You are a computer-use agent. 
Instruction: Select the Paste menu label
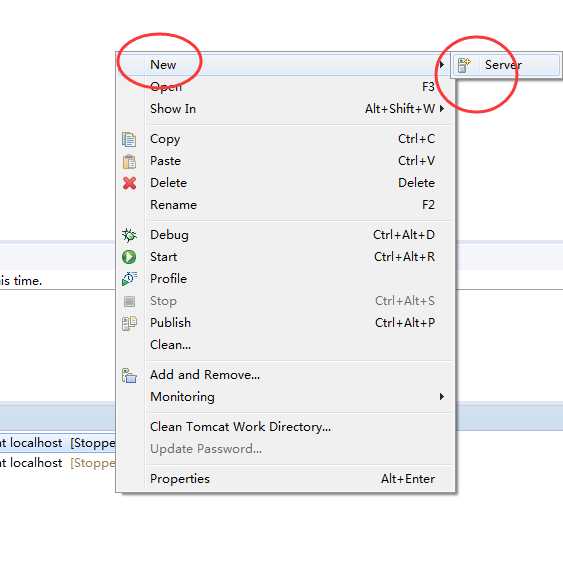(x=165, y=161)
